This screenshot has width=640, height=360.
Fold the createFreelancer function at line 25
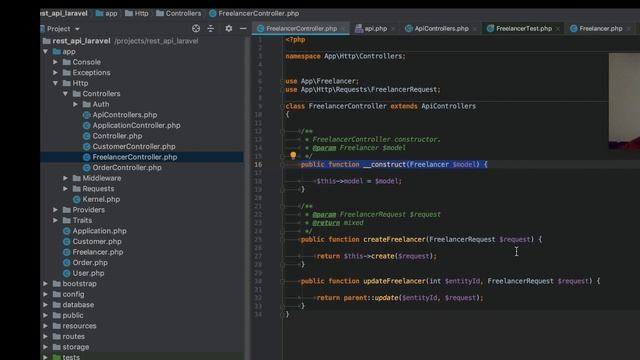tap(282, 240)
